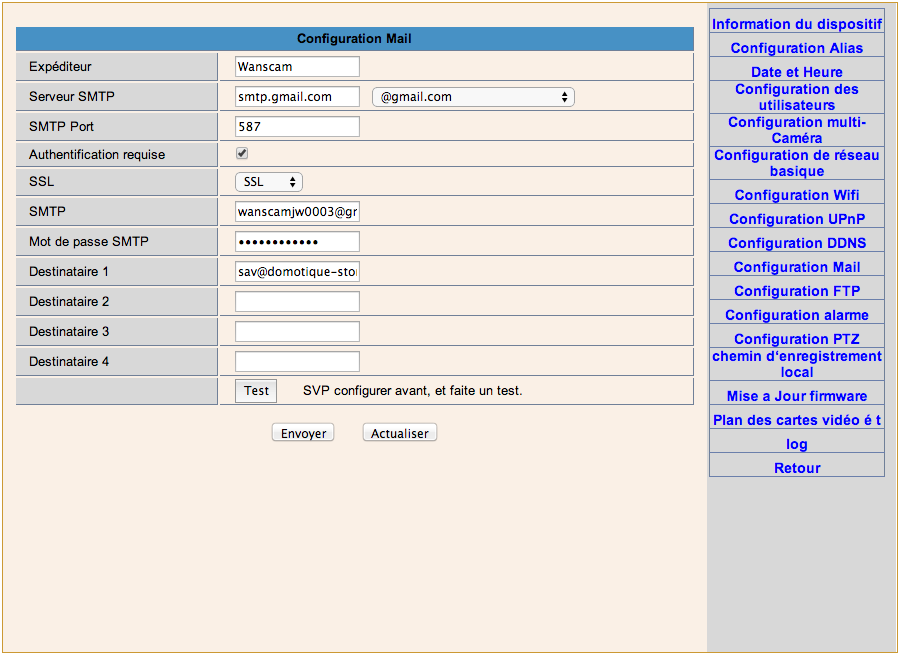Click the SMTP Port field
901x656 pixels.
[297, 127]
